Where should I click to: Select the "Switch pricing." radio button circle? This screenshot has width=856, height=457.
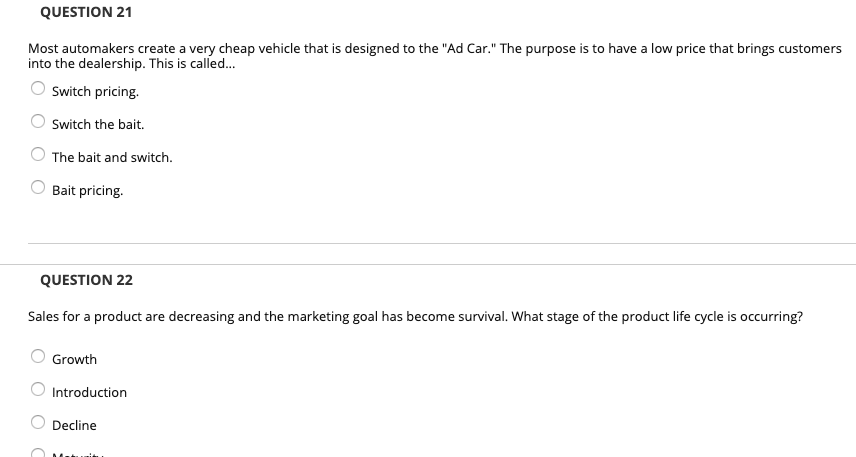pyautogui.click(x=38, y=88)
